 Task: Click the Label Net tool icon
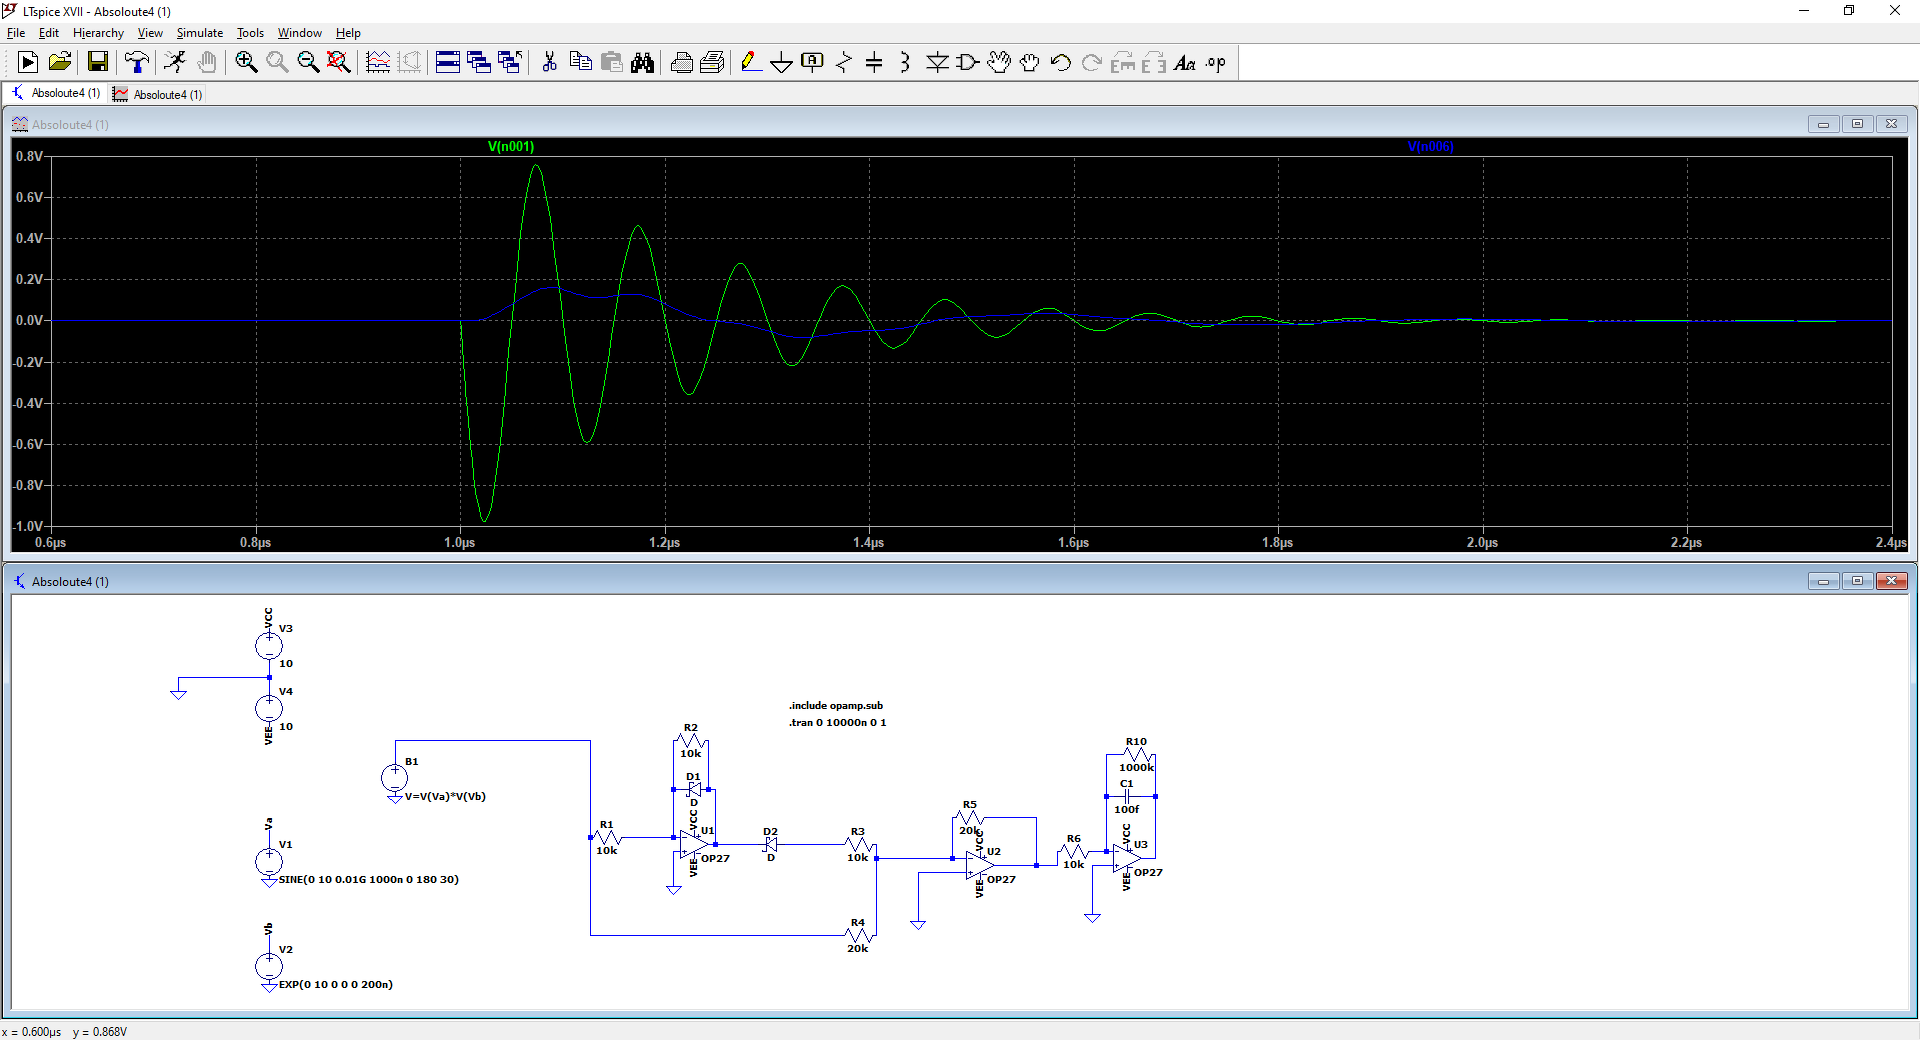812,62
